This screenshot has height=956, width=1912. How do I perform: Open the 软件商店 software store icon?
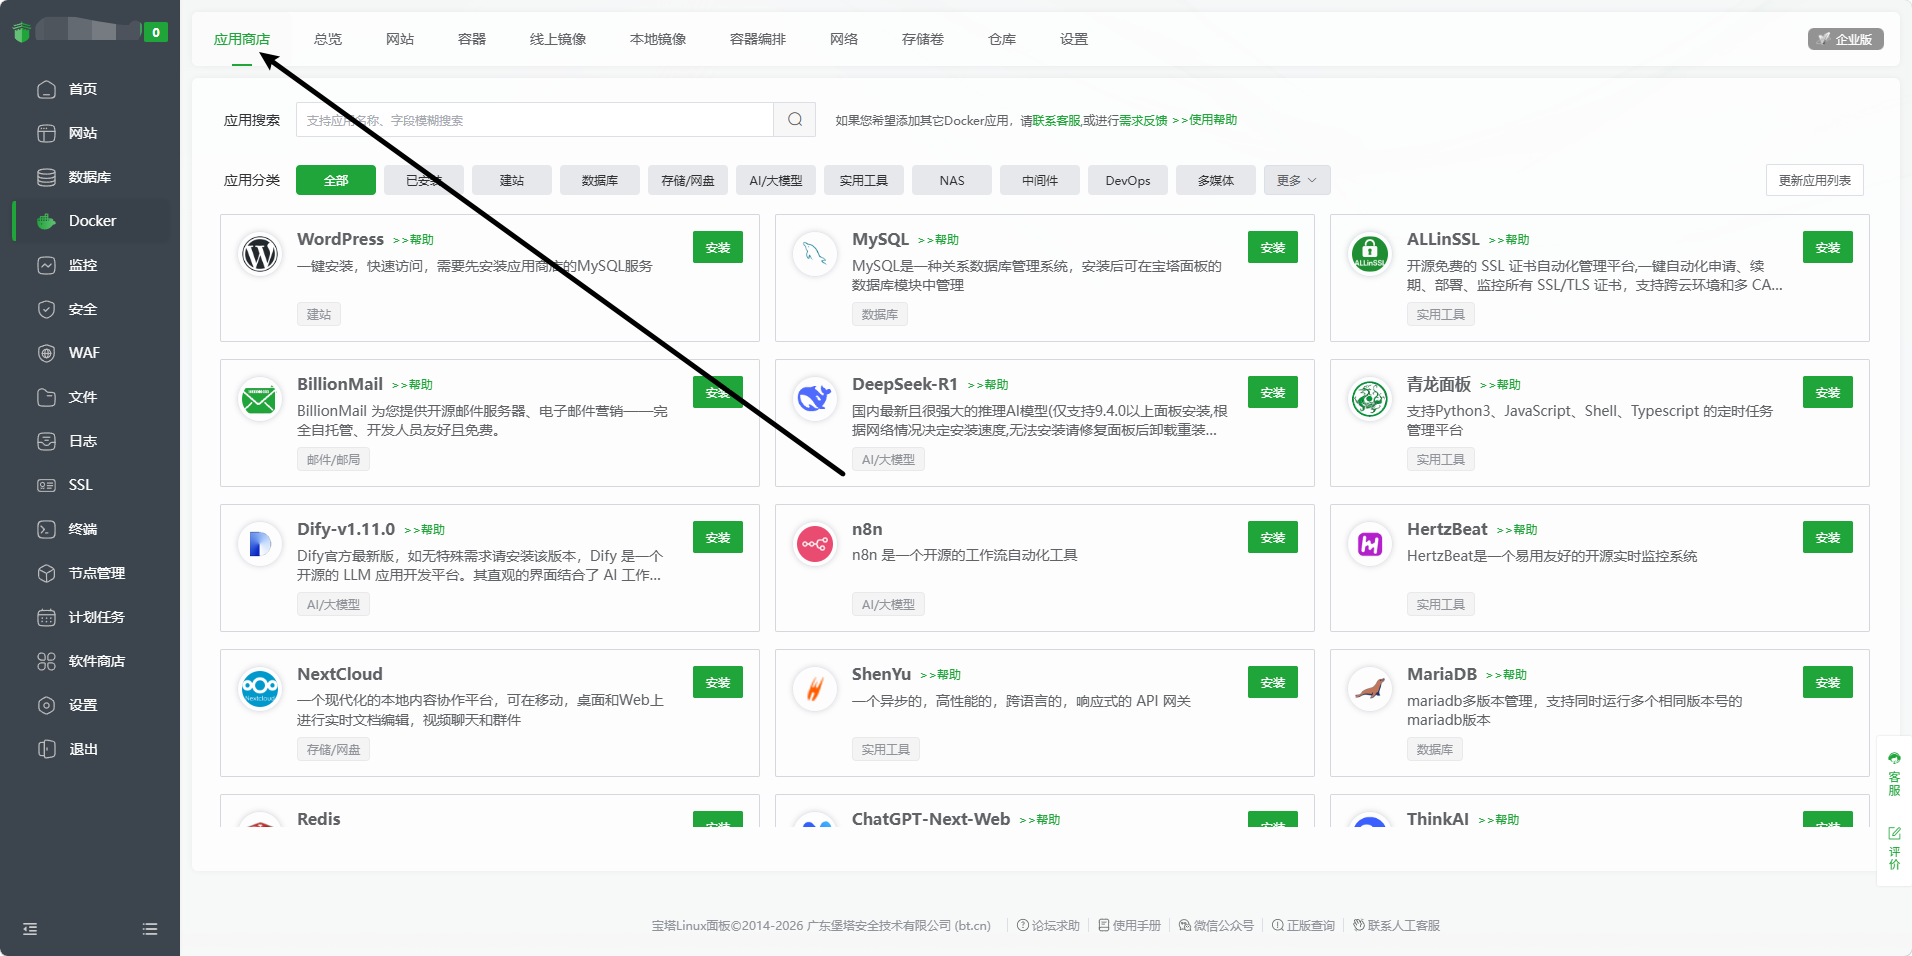point(46,661)
